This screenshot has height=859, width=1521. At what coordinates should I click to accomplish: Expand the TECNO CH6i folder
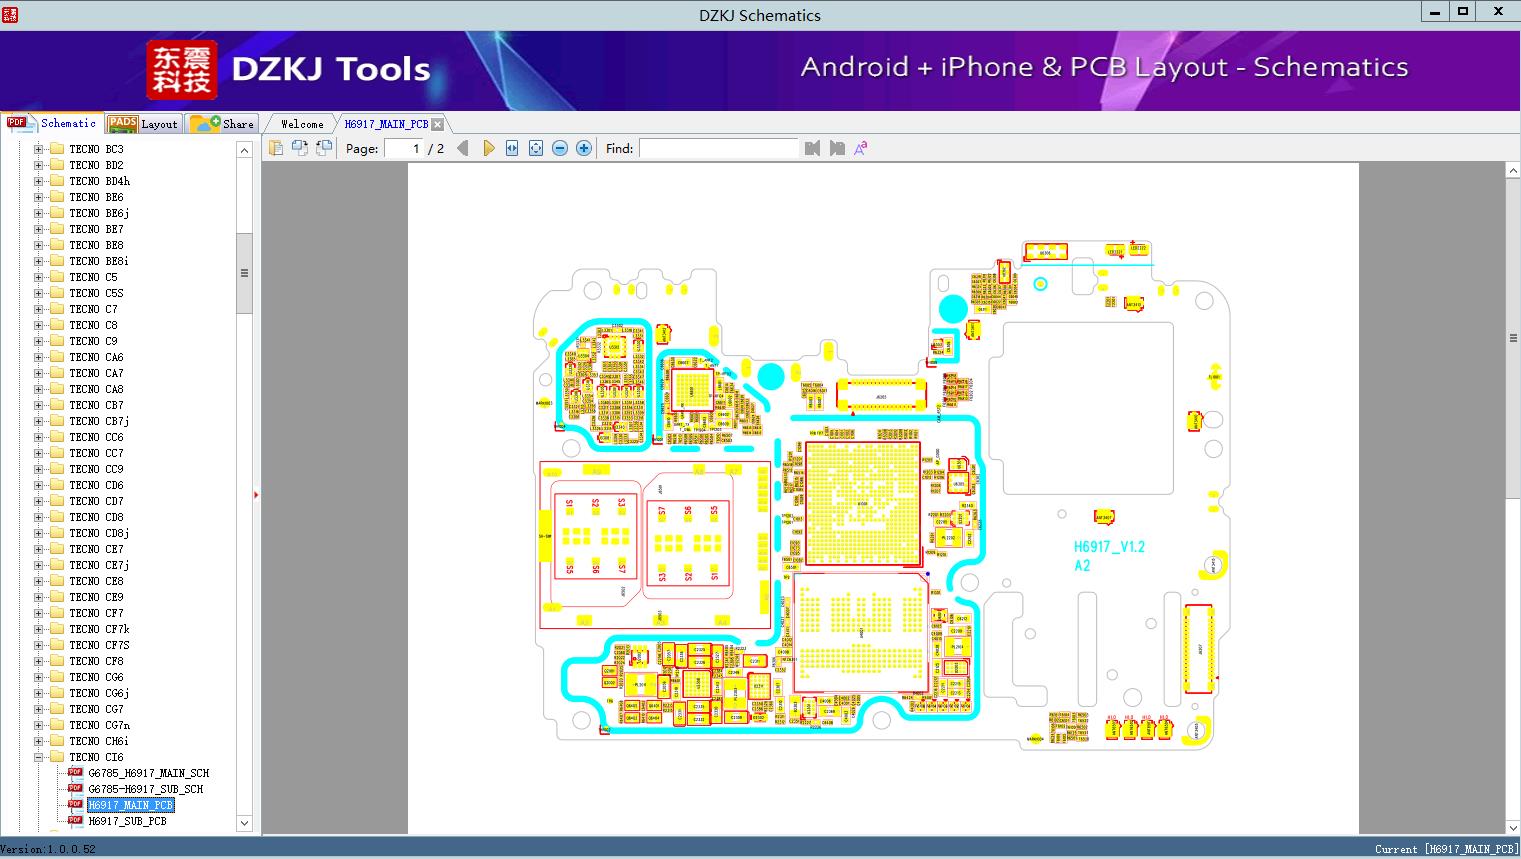click(39, 741)
